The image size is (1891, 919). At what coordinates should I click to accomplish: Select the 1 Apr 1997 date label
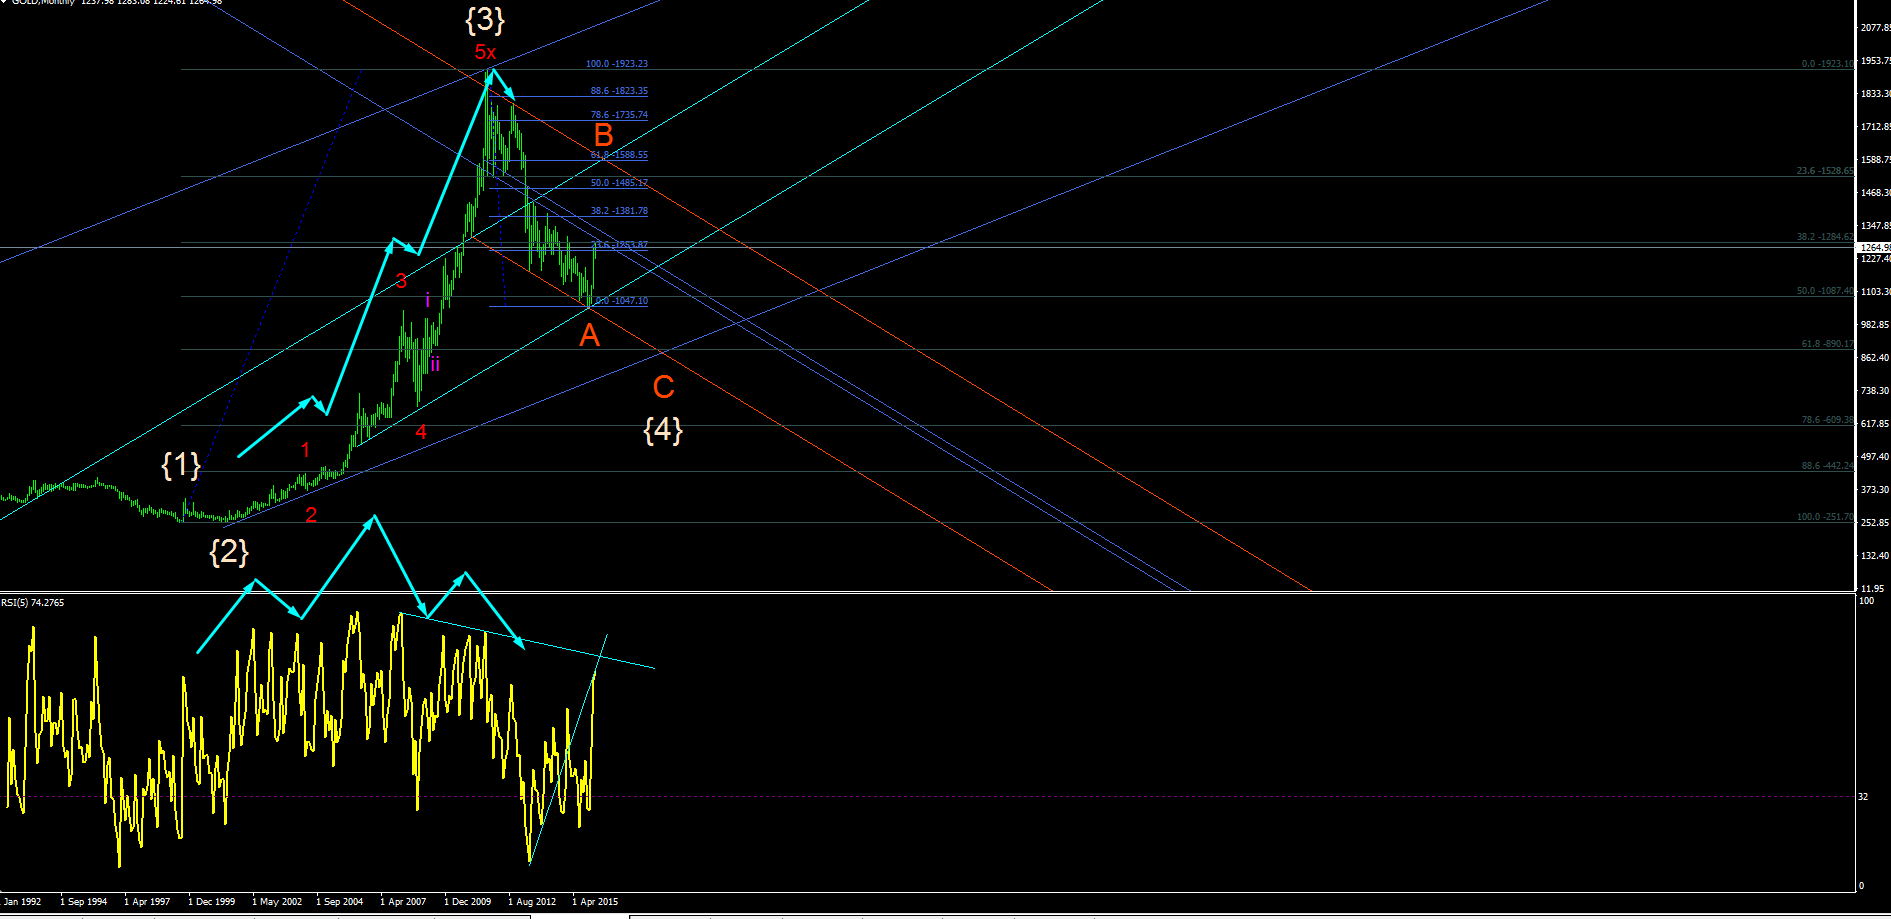point(147,902)
